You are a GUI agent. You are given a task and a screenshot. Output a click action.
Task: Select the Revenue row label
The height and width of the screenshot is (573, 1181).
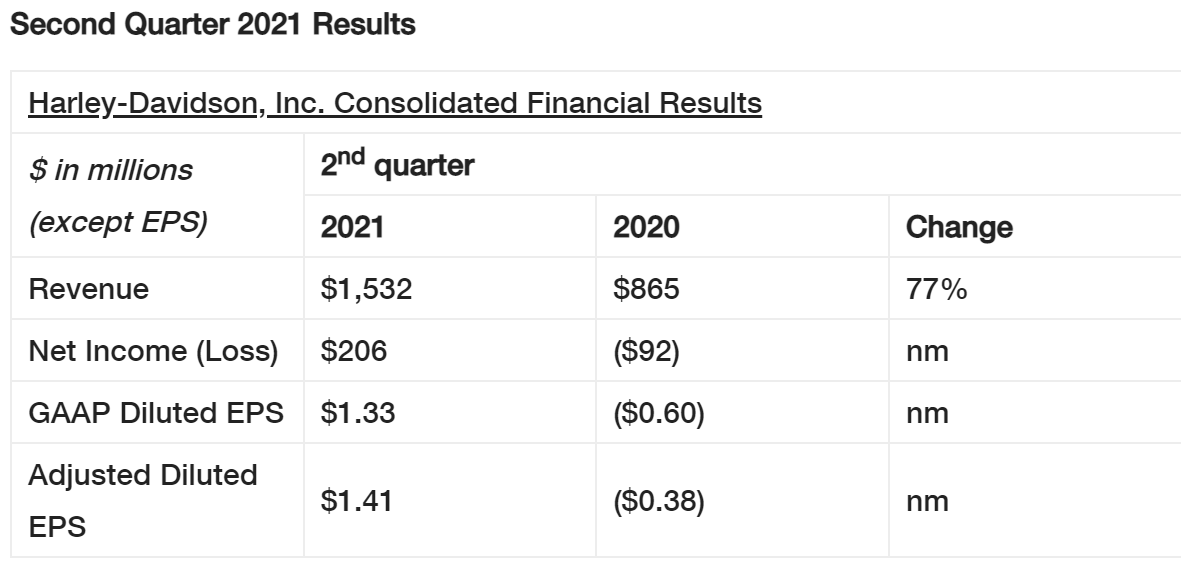pyautogui.click(x=89, y=289)
